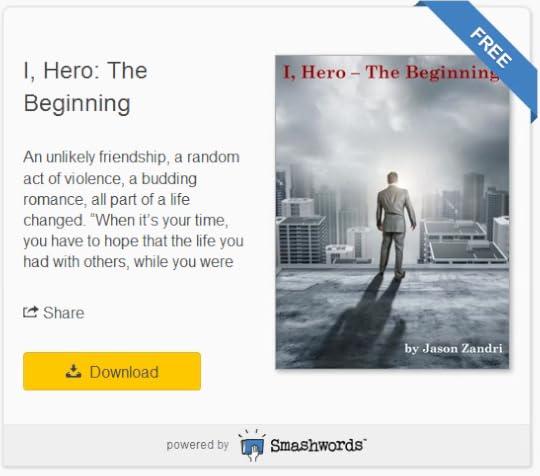The height and width of the screenshot is (476, 540).
Task: Click the red cover title 'I, Hero – The Beginning'
Action: pyautogui.click(x=391, y=72)
